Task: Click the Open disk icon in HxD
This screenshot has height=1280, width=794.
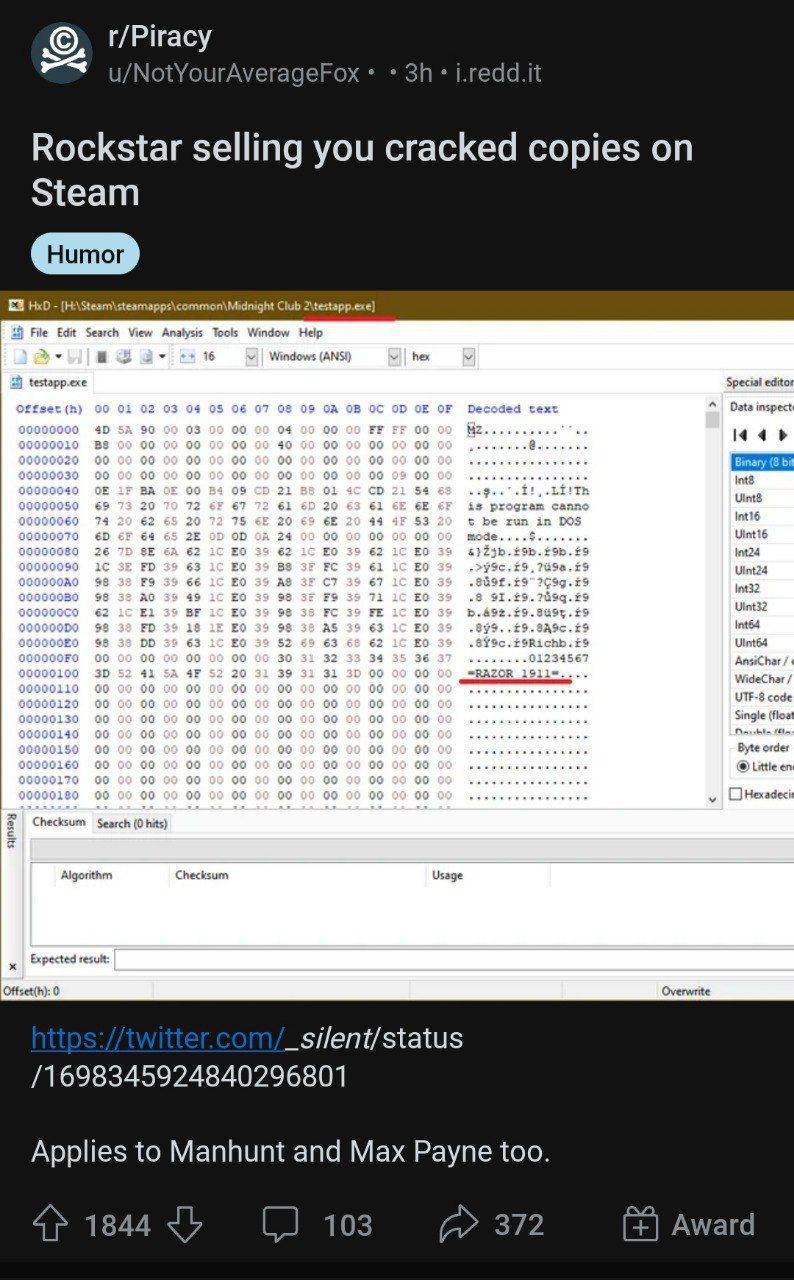Action: point(123,357)
